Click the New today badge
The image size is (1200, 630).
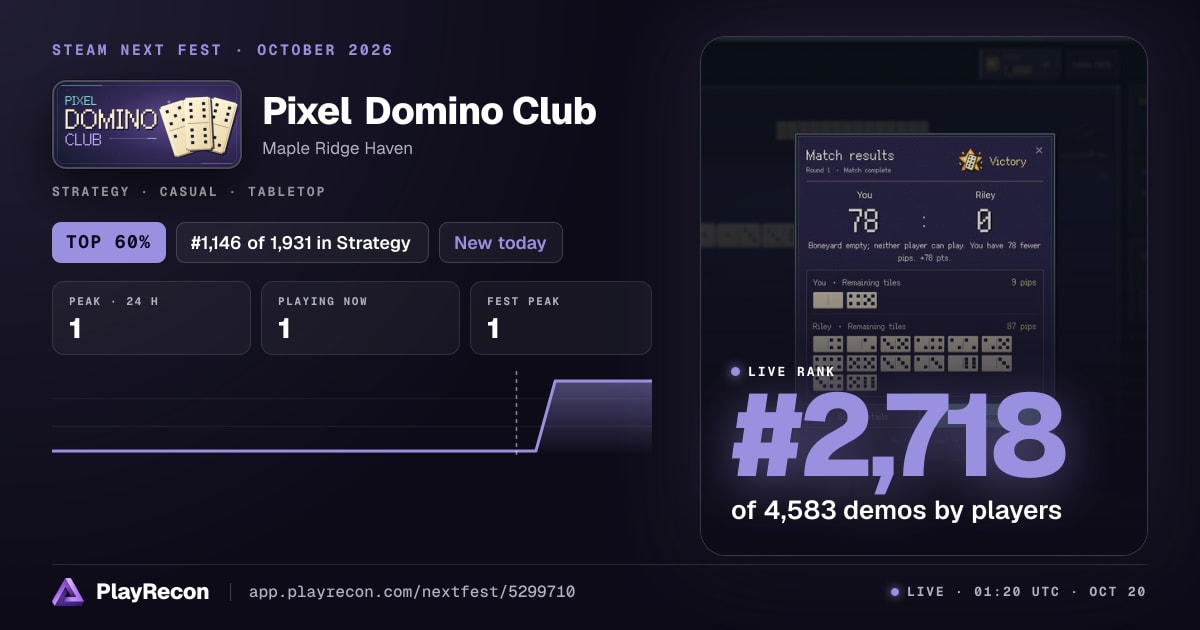pos(500,242)
